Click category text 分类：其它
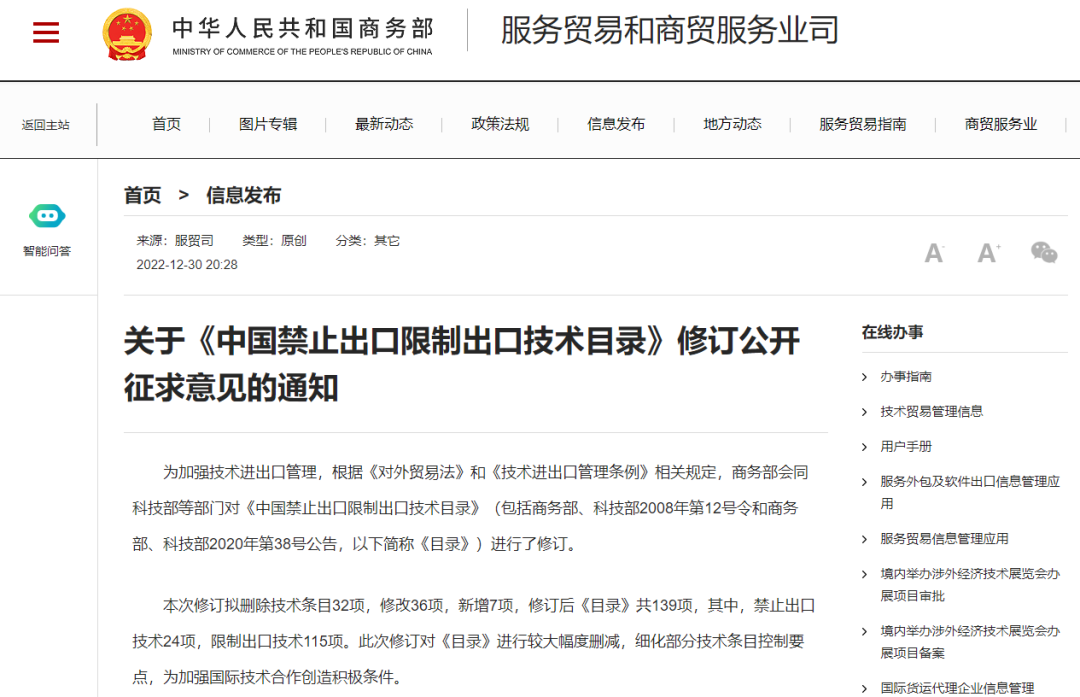 pyautogui.click(x=367, y=240)
